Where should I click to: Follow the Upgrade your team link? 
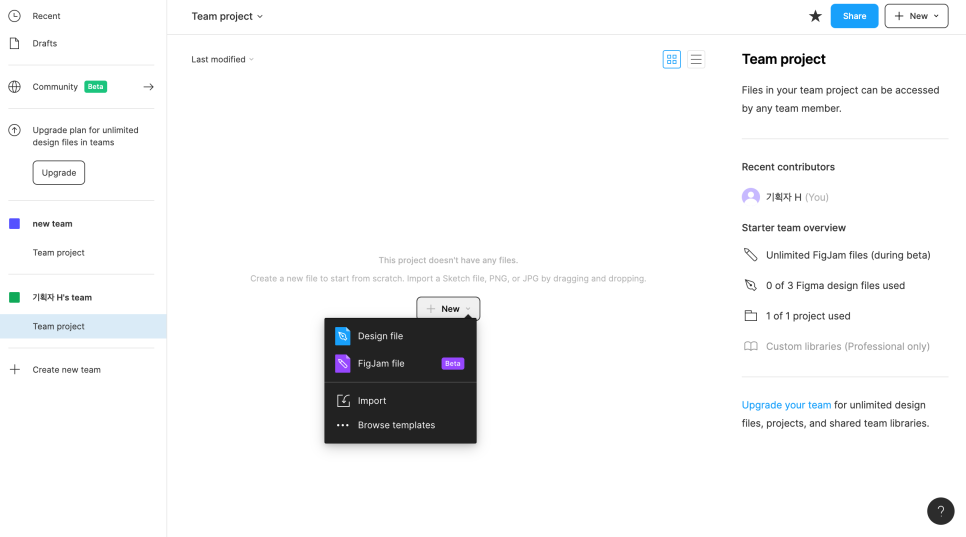786,405
